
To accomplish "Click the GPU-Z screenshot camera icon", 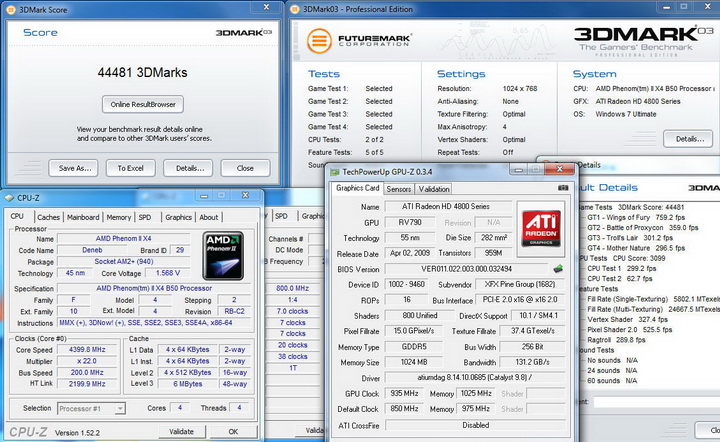I will click(563, 188).
